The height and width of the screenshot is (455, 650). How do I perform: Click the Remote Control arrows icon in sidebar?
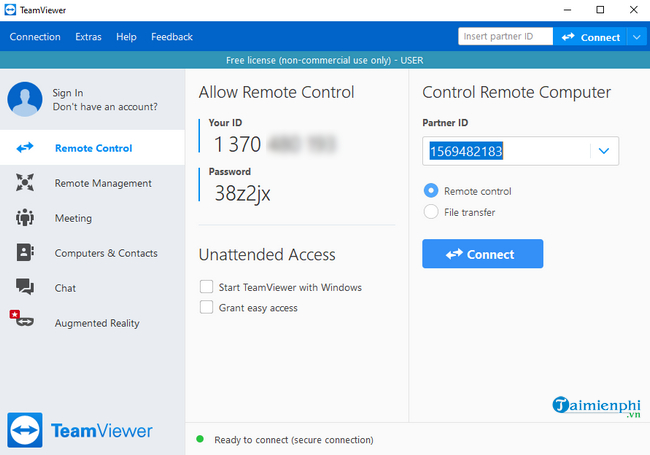coord(25,148)
